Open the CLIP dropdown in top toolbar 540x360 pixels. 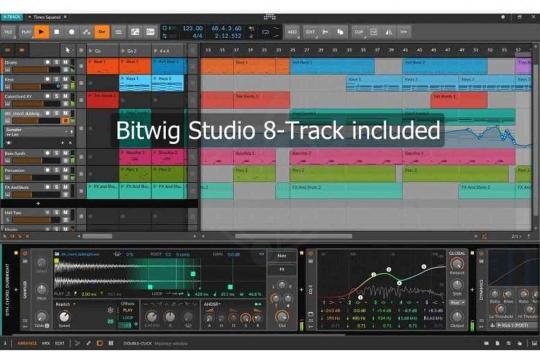359,32
